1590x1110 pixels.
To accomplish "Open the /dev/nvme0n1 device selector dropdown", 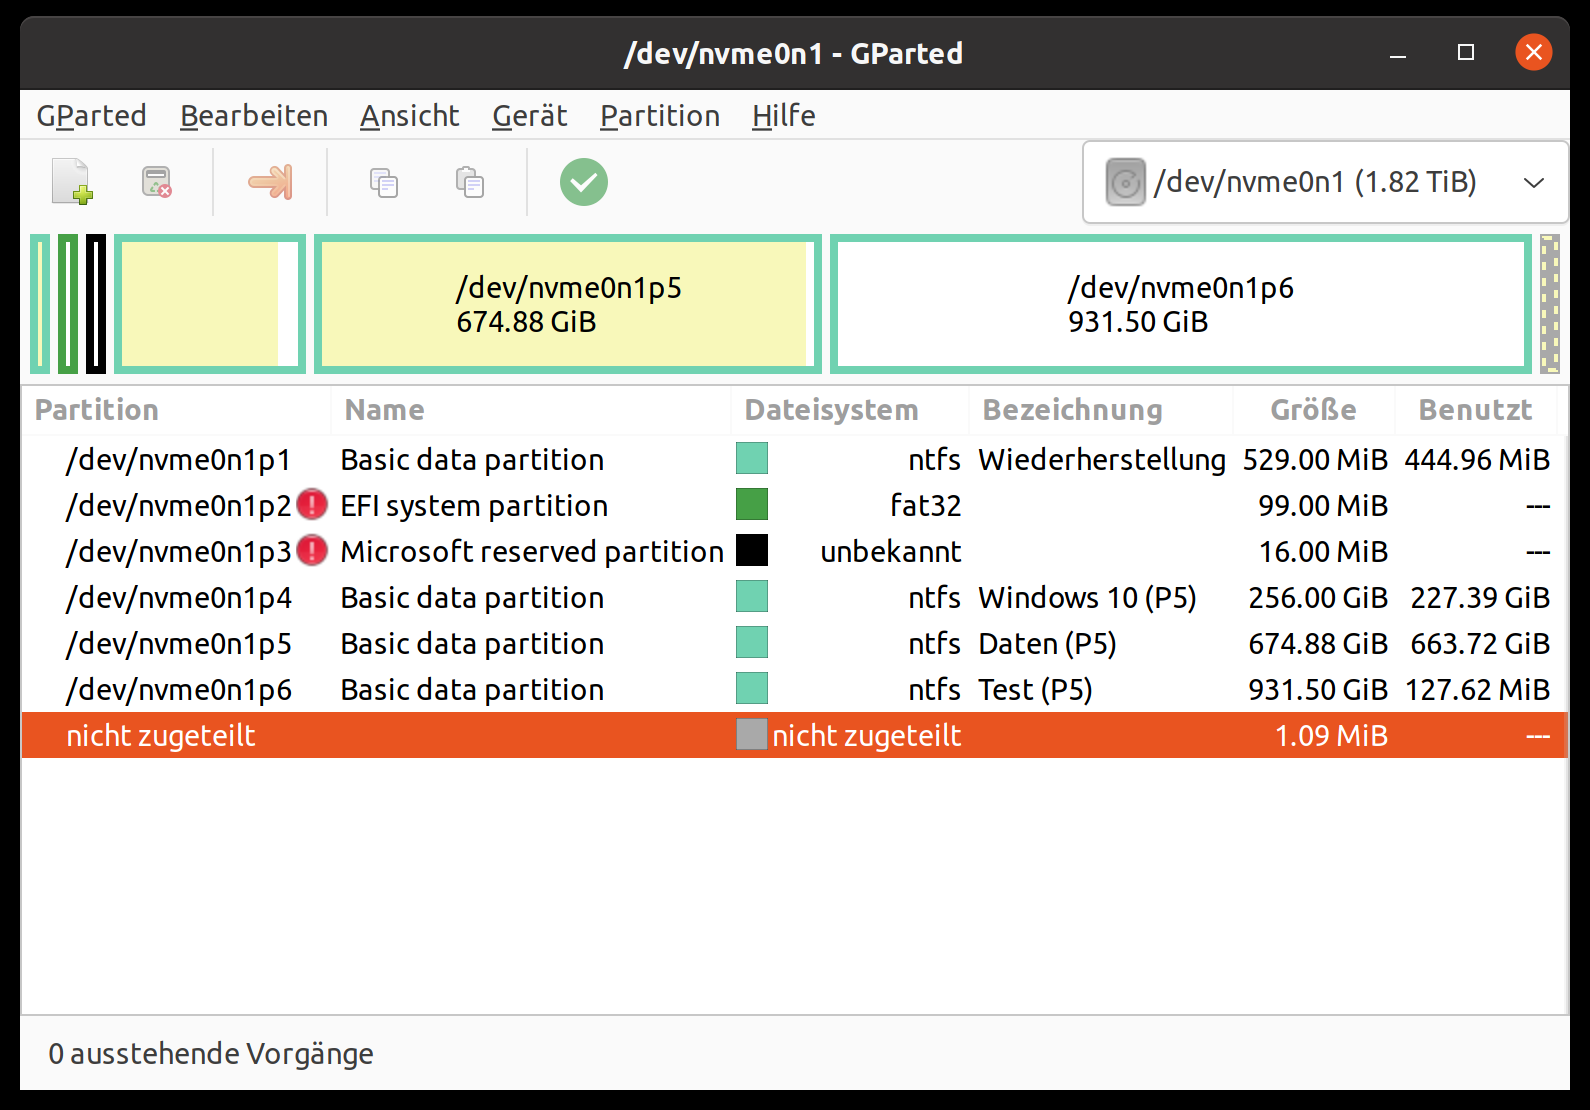I will pyautogui.click(x=1325, y=182).
